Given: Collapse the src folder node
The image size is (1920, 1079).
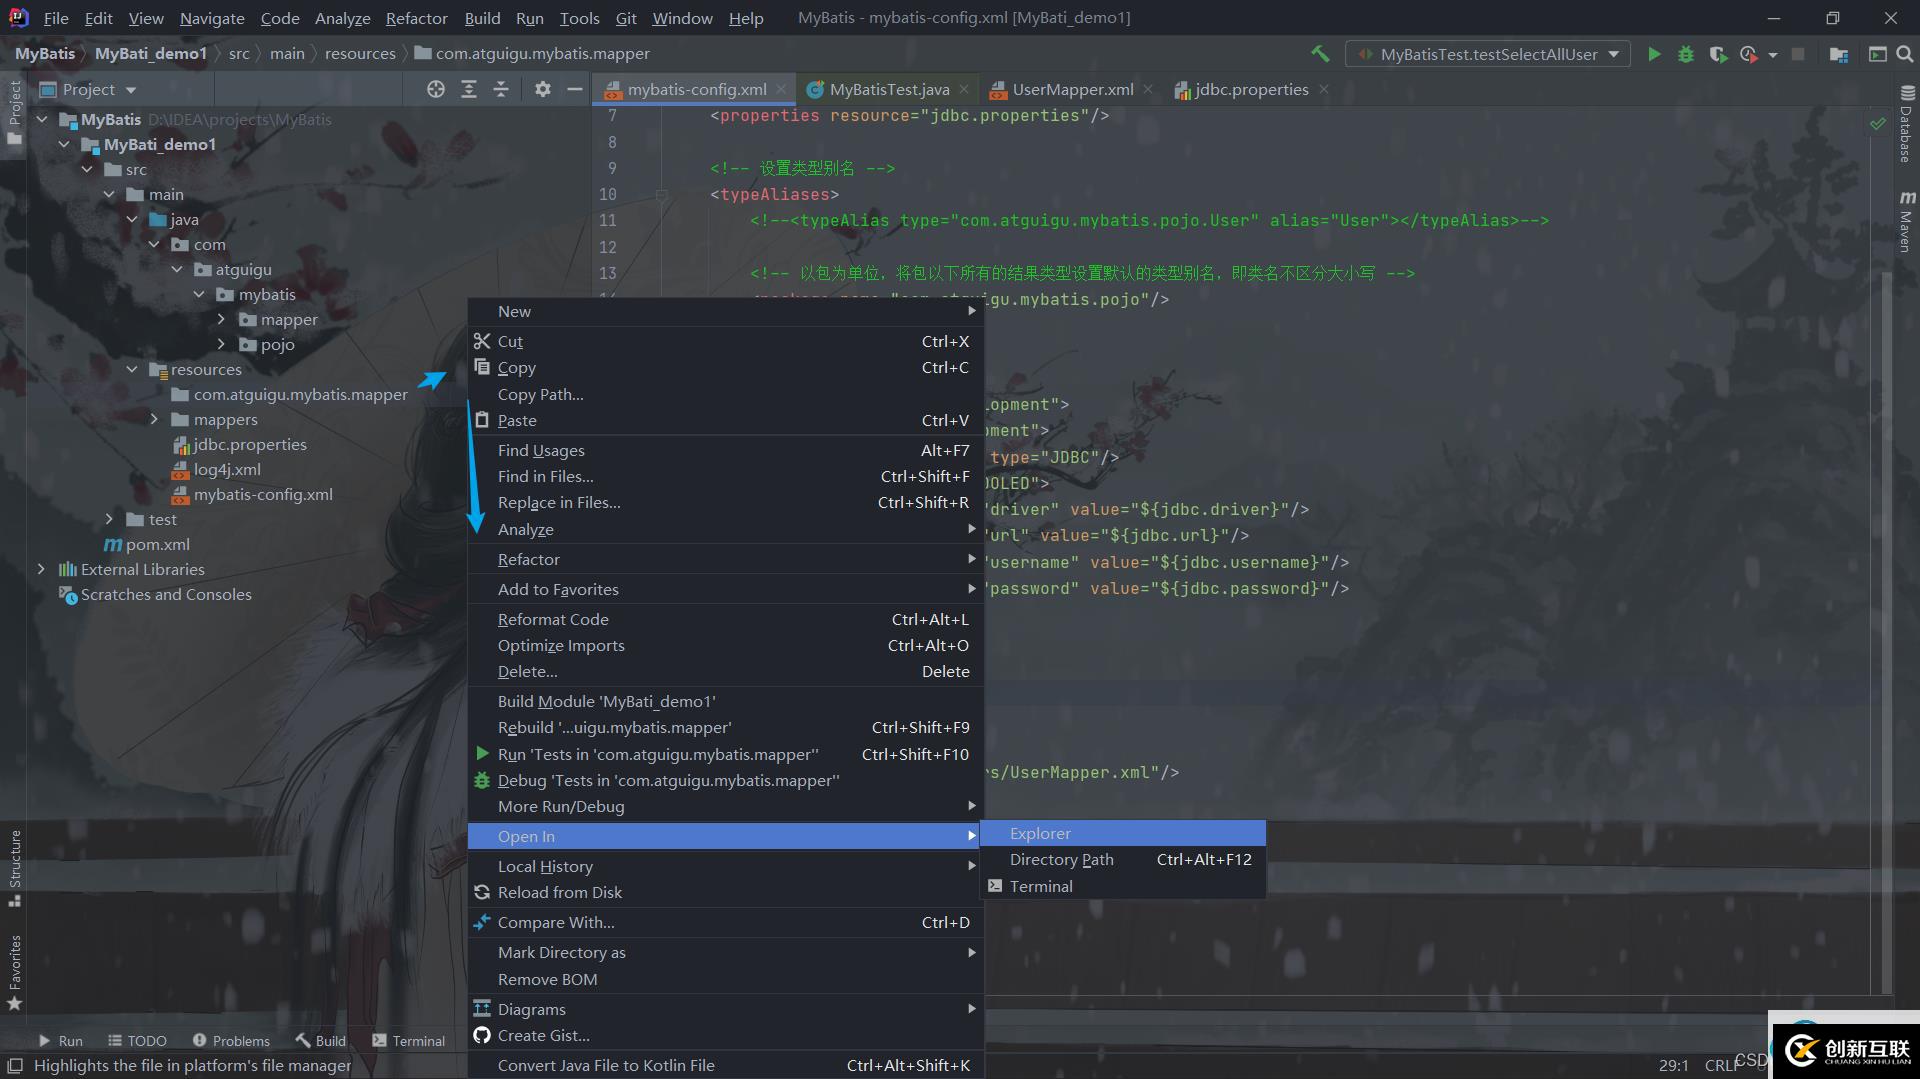Looking at the screenshot, I should tap(87, 169).
